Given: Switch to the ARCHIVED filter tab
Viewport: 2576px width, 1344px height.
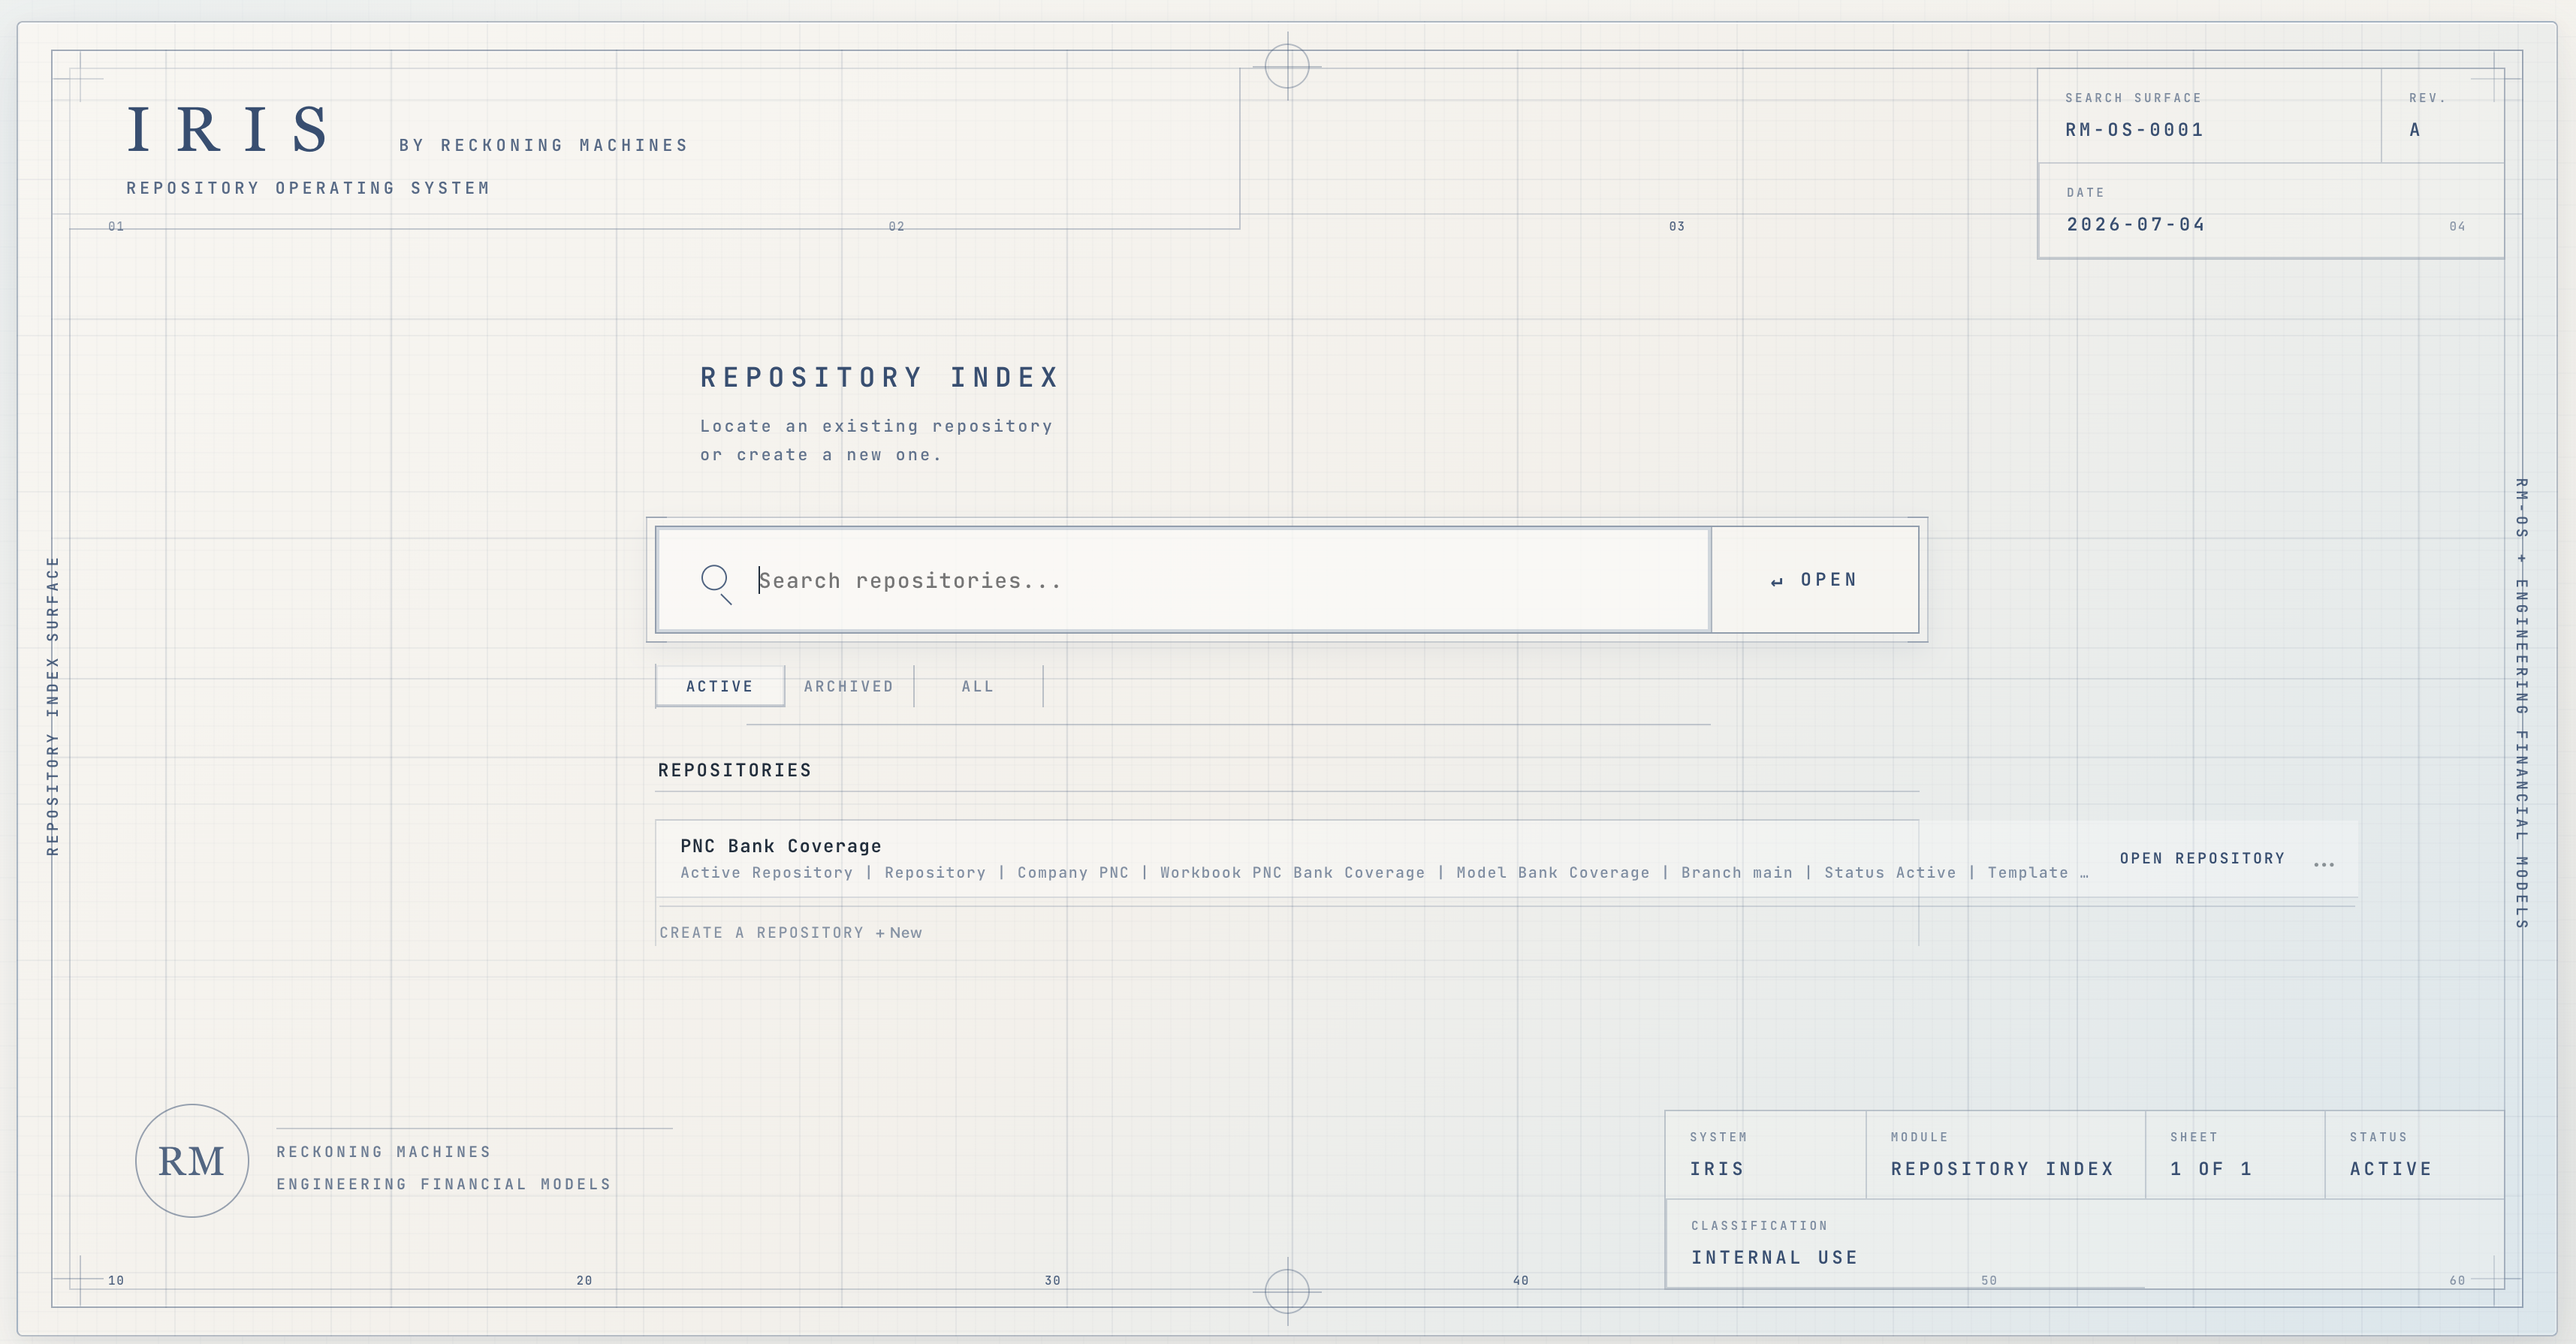Looking at the screenshot, I should (x=849, y=686).
